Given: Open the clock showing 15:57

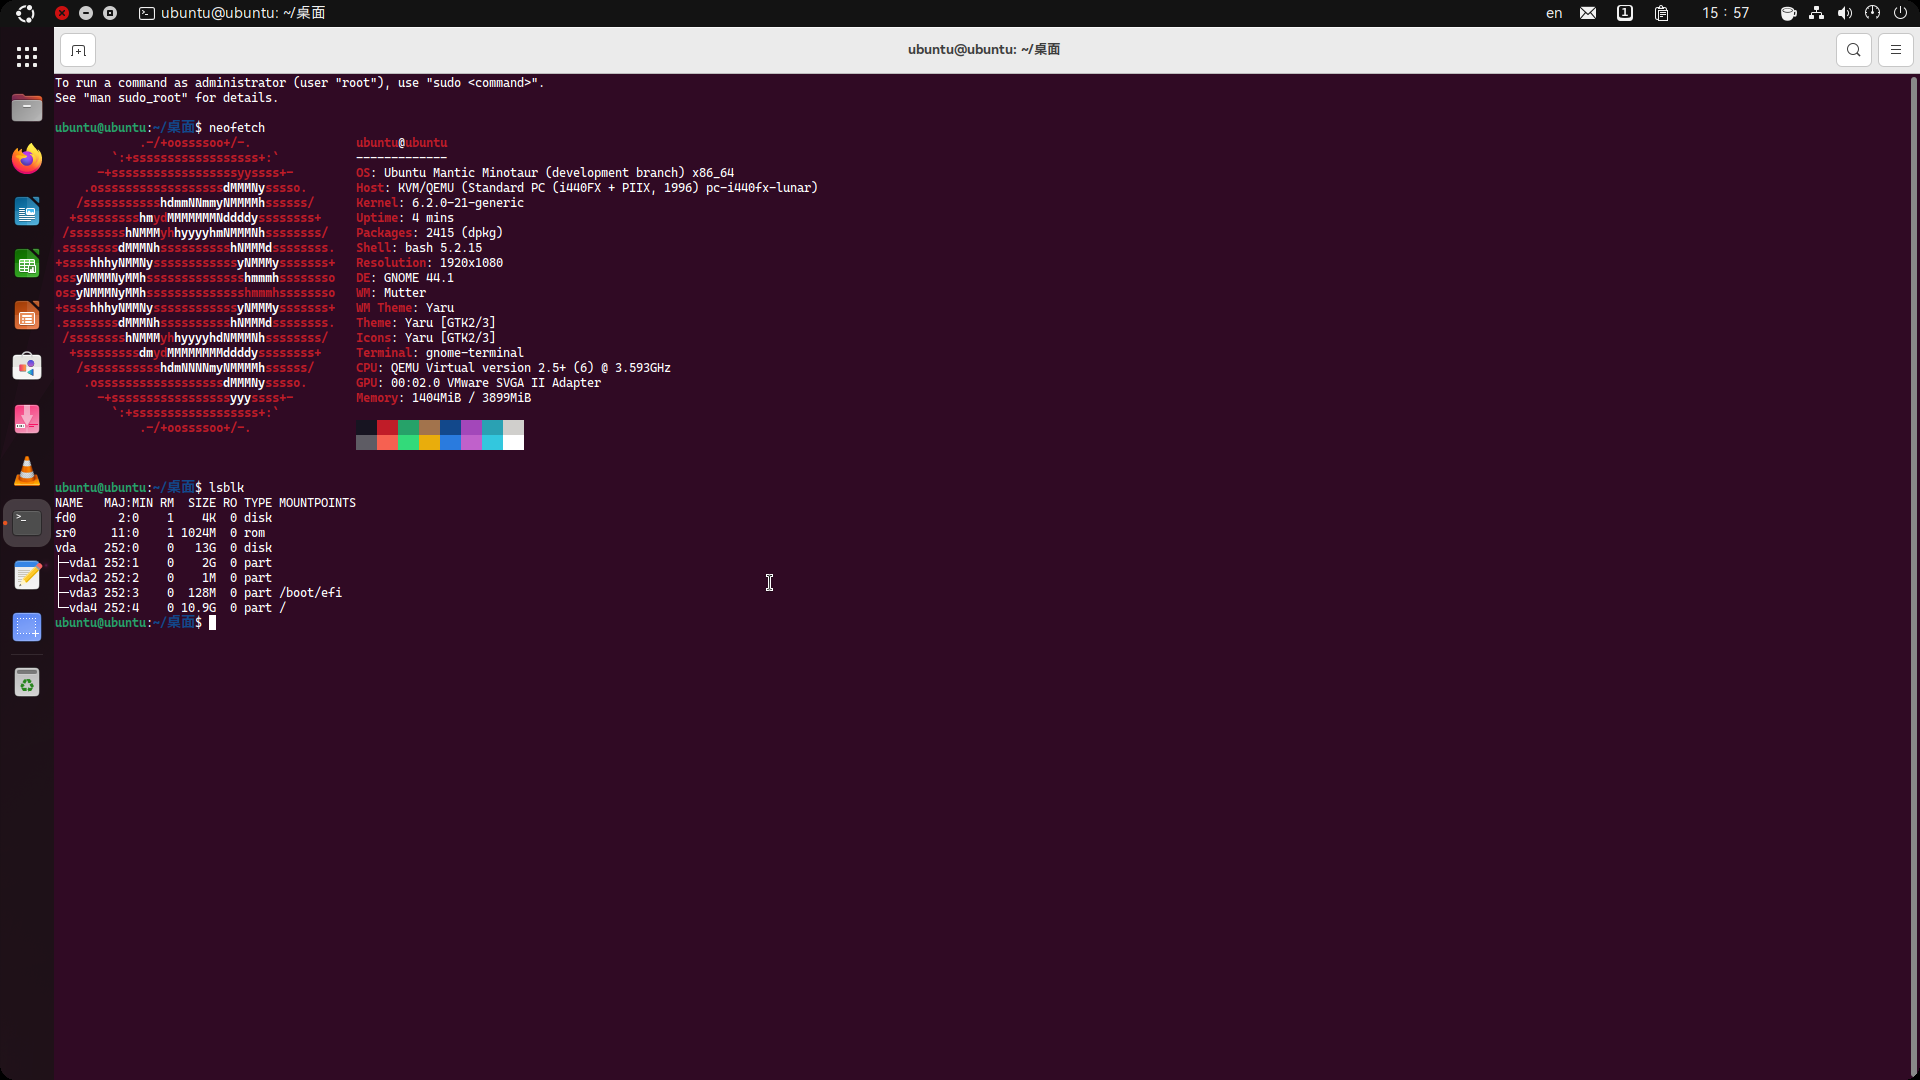Looking at the screenshot, I should click(1726, 13).
